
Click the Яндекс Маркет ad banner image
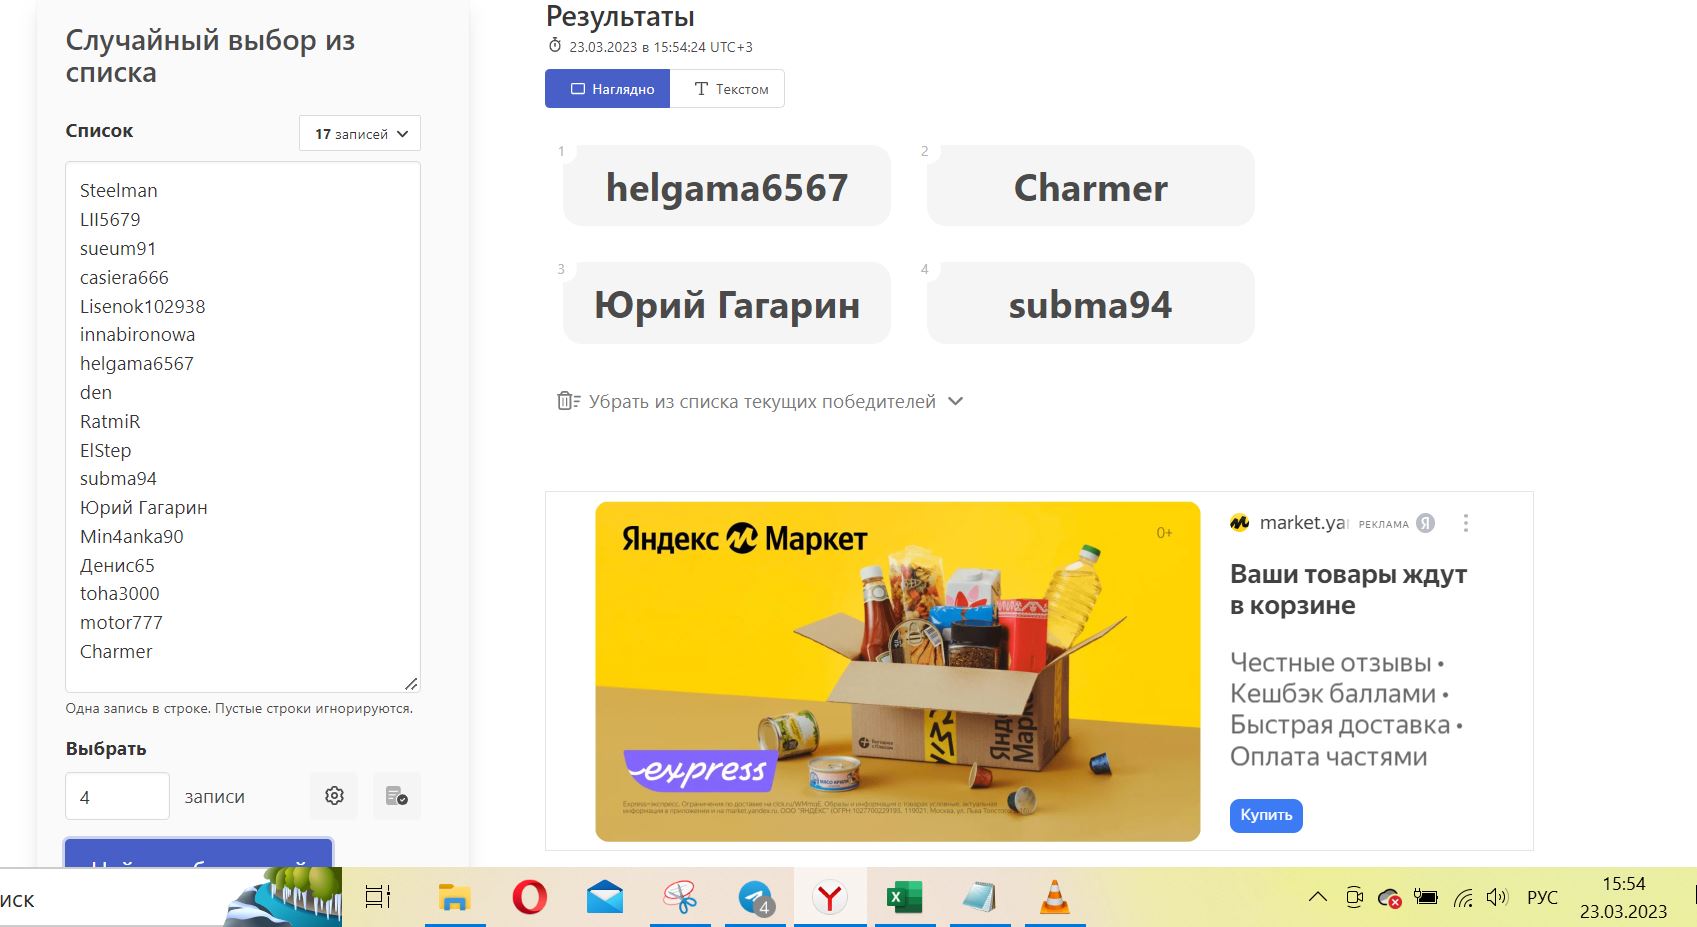[897, 671]
